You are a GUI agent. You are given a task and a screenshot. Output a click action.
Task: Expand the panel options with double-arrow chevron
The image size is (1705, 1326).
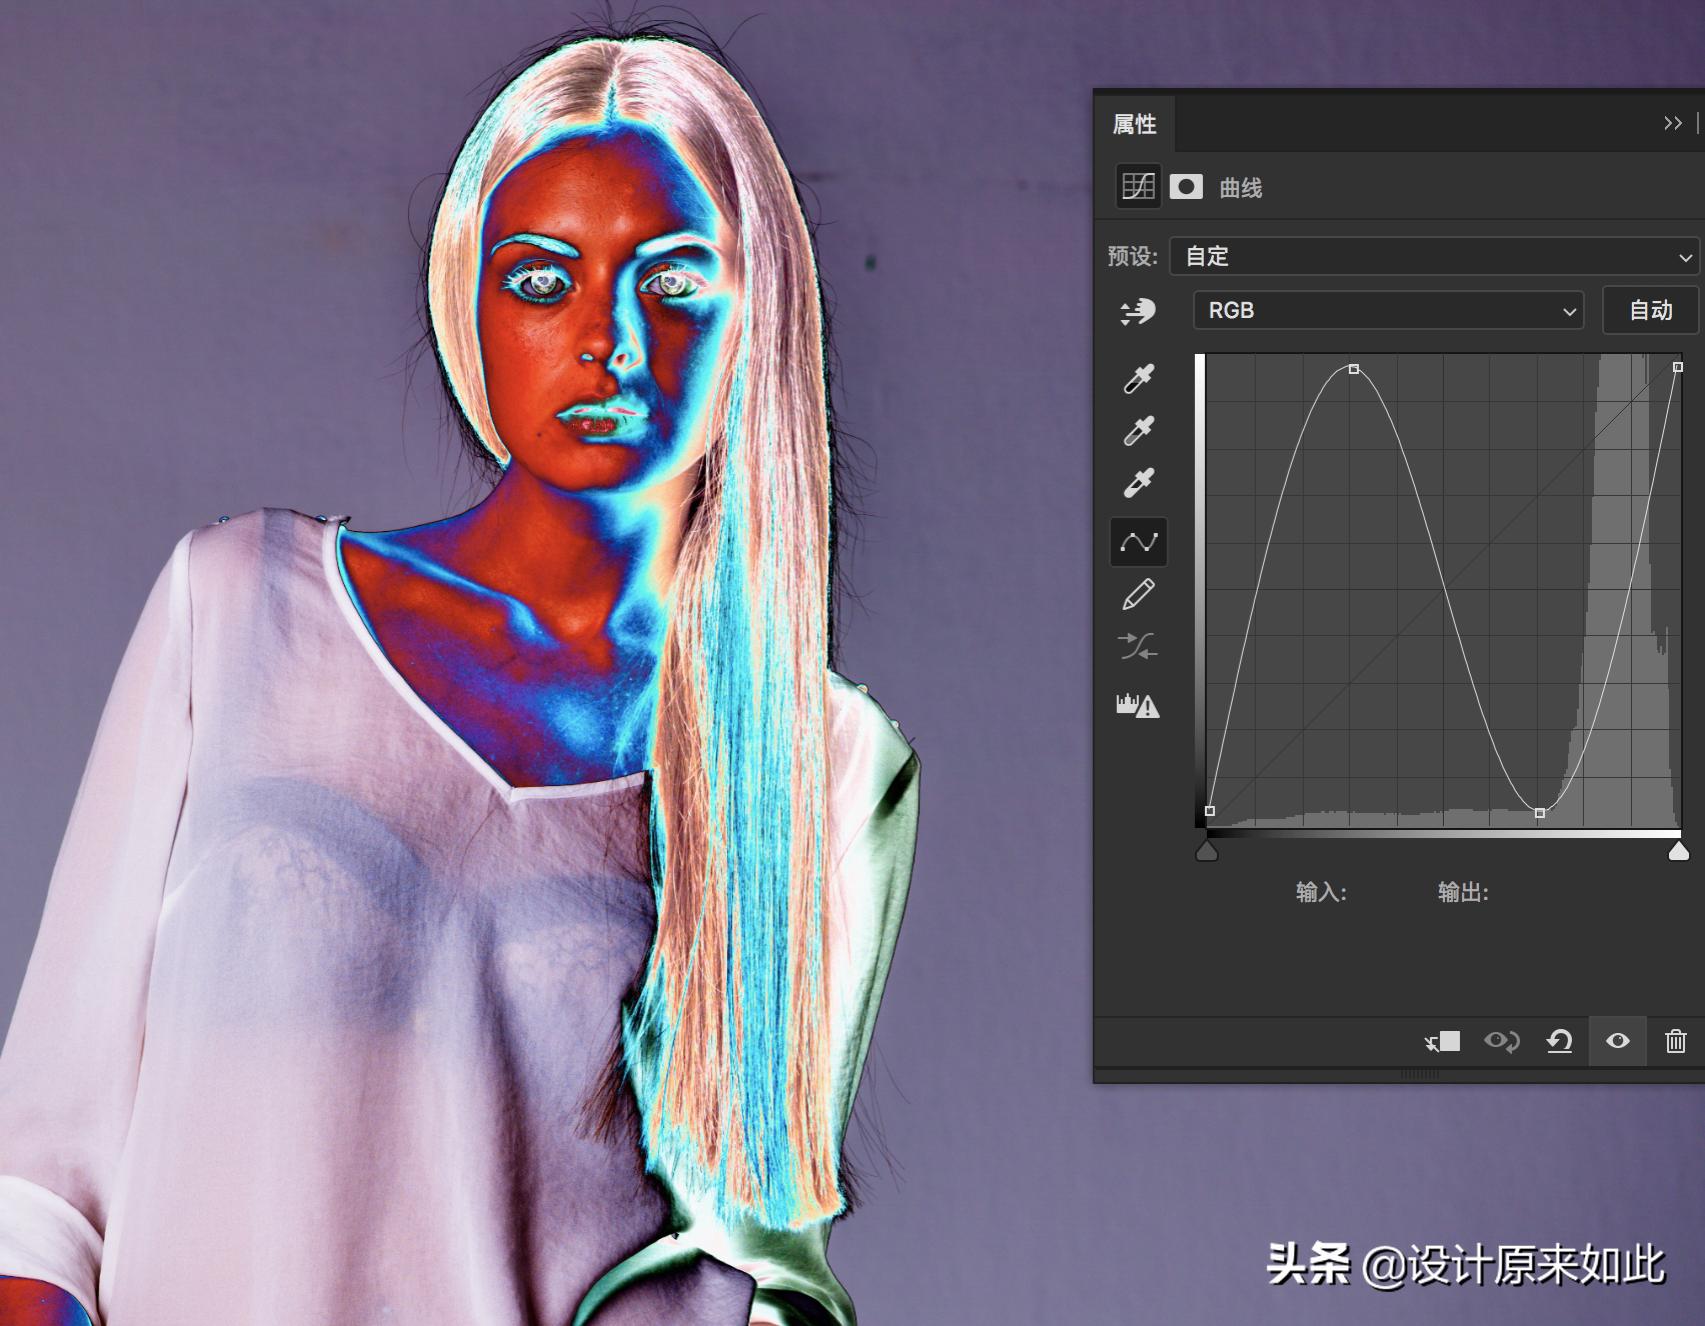pos(1673,123)
